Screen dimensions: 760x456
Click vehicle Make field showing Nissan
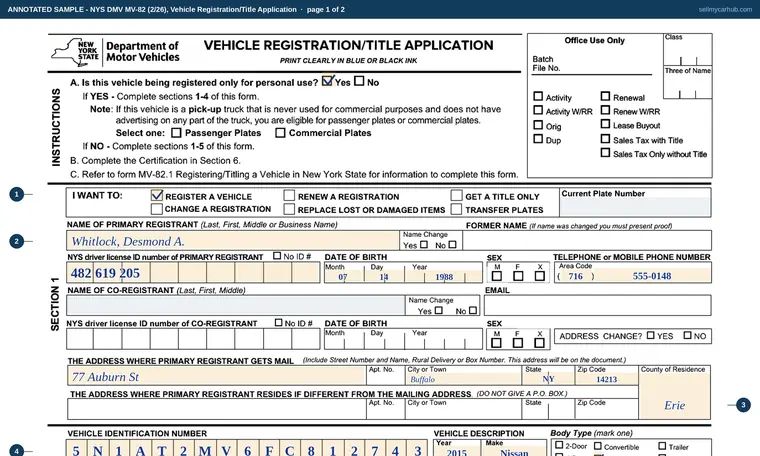click(514, 452)
